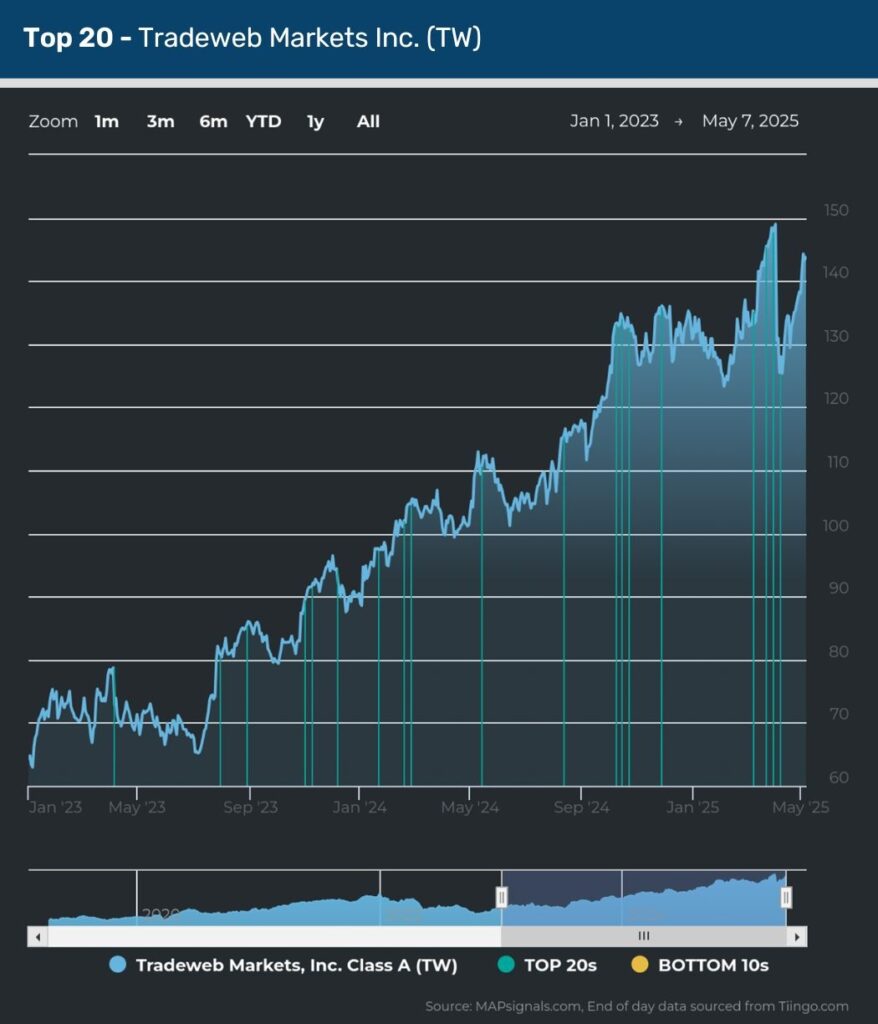
Task: Select the All zoom range
Action: (x=368, y=121)
